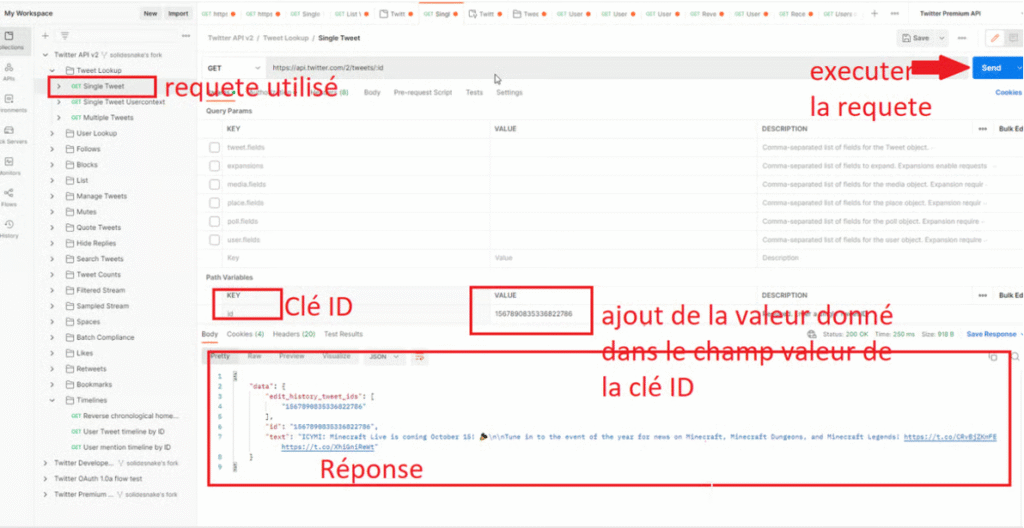Screen dimensions: 1024x528
Task: Select the Single Tweet Usercontext request
Action: (124, 102)
